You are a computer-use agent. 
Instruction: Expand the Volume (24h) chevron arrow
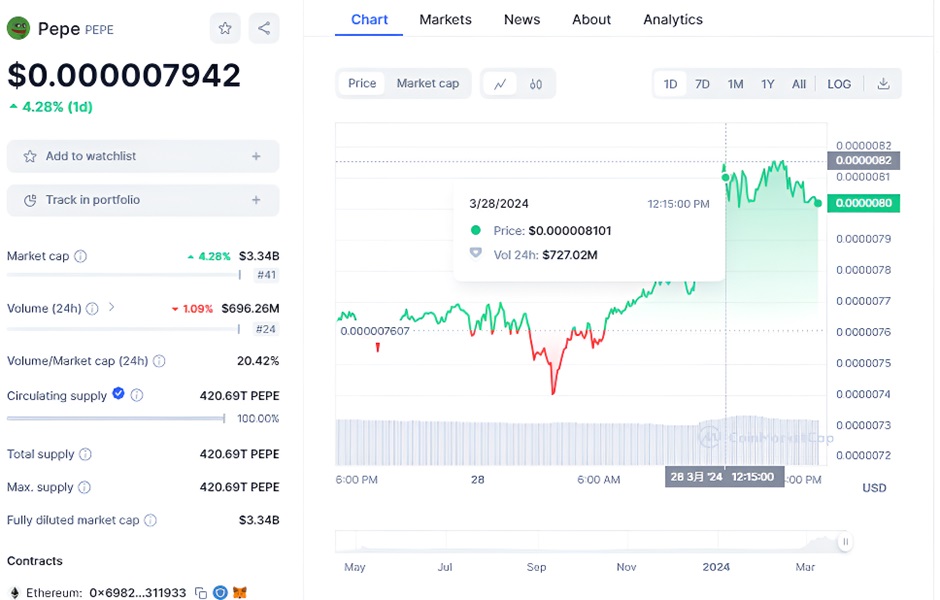click(x=111, y=307)
